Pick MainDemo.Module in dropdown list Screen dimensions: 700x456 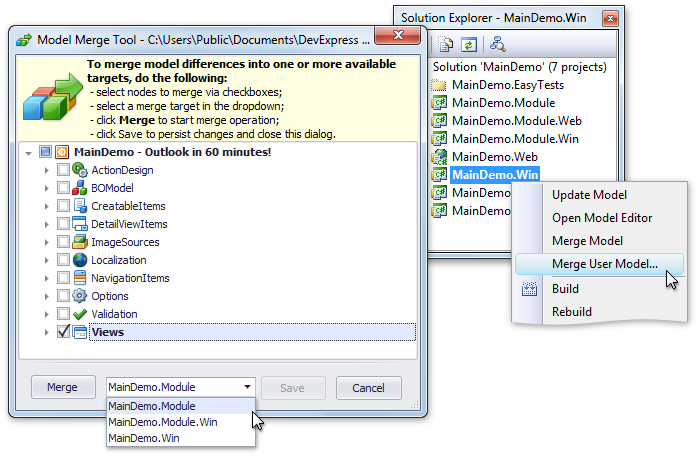tap(181, 406)
